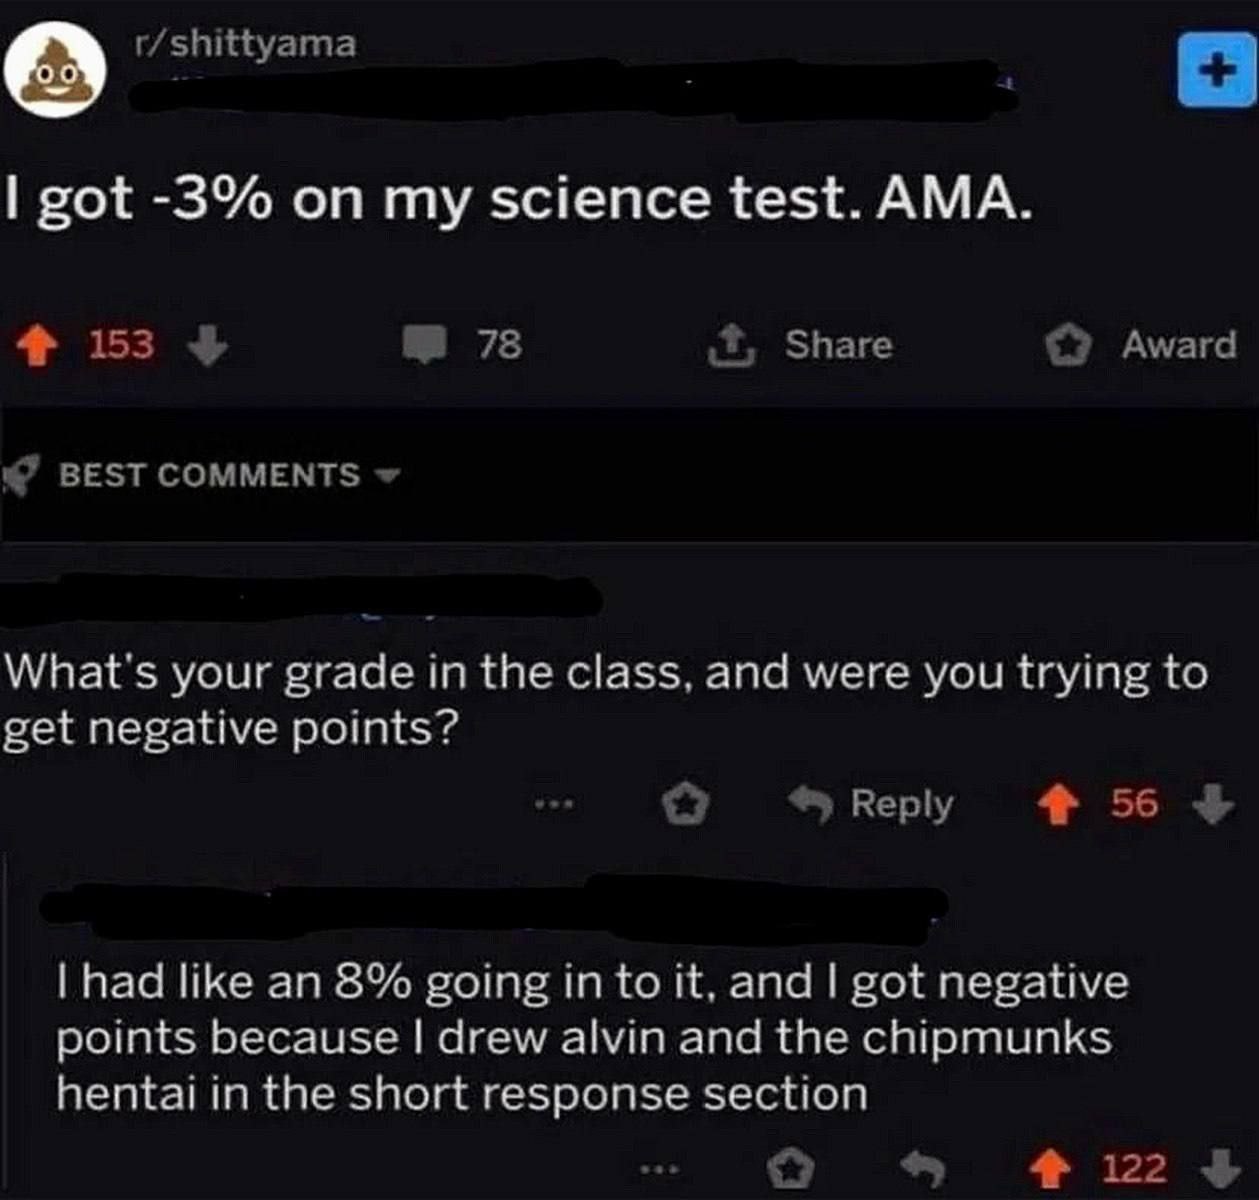Upvote the reply with 122 points

click(x=1051, y=1167)
